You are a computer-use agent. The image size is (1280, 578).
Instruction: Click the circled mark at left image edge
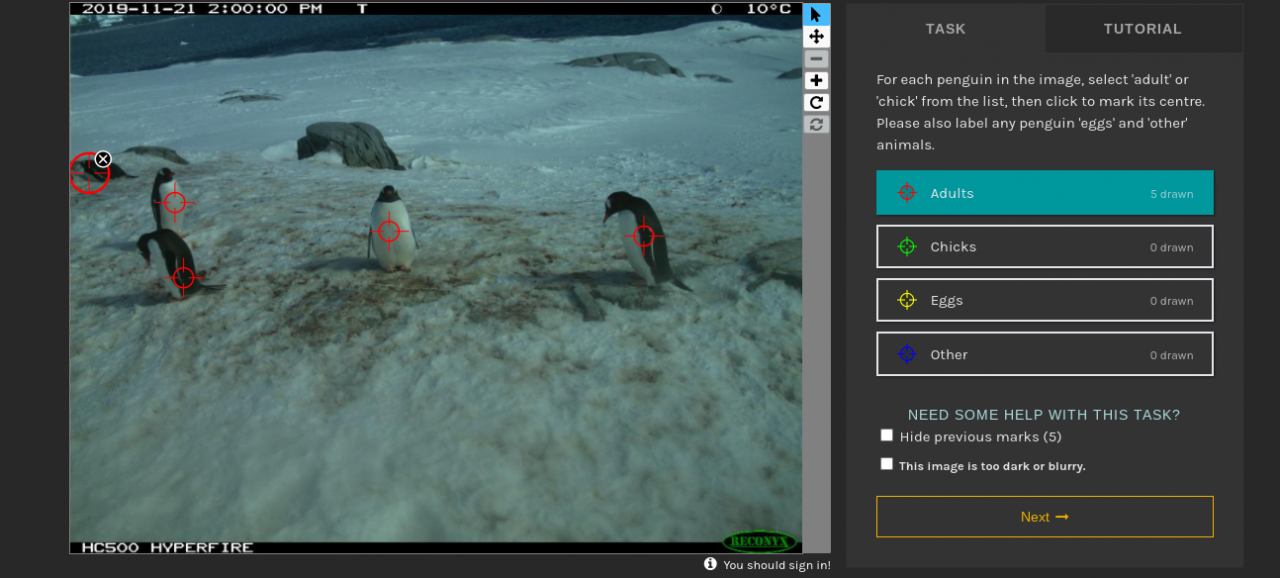coord(88,173)
